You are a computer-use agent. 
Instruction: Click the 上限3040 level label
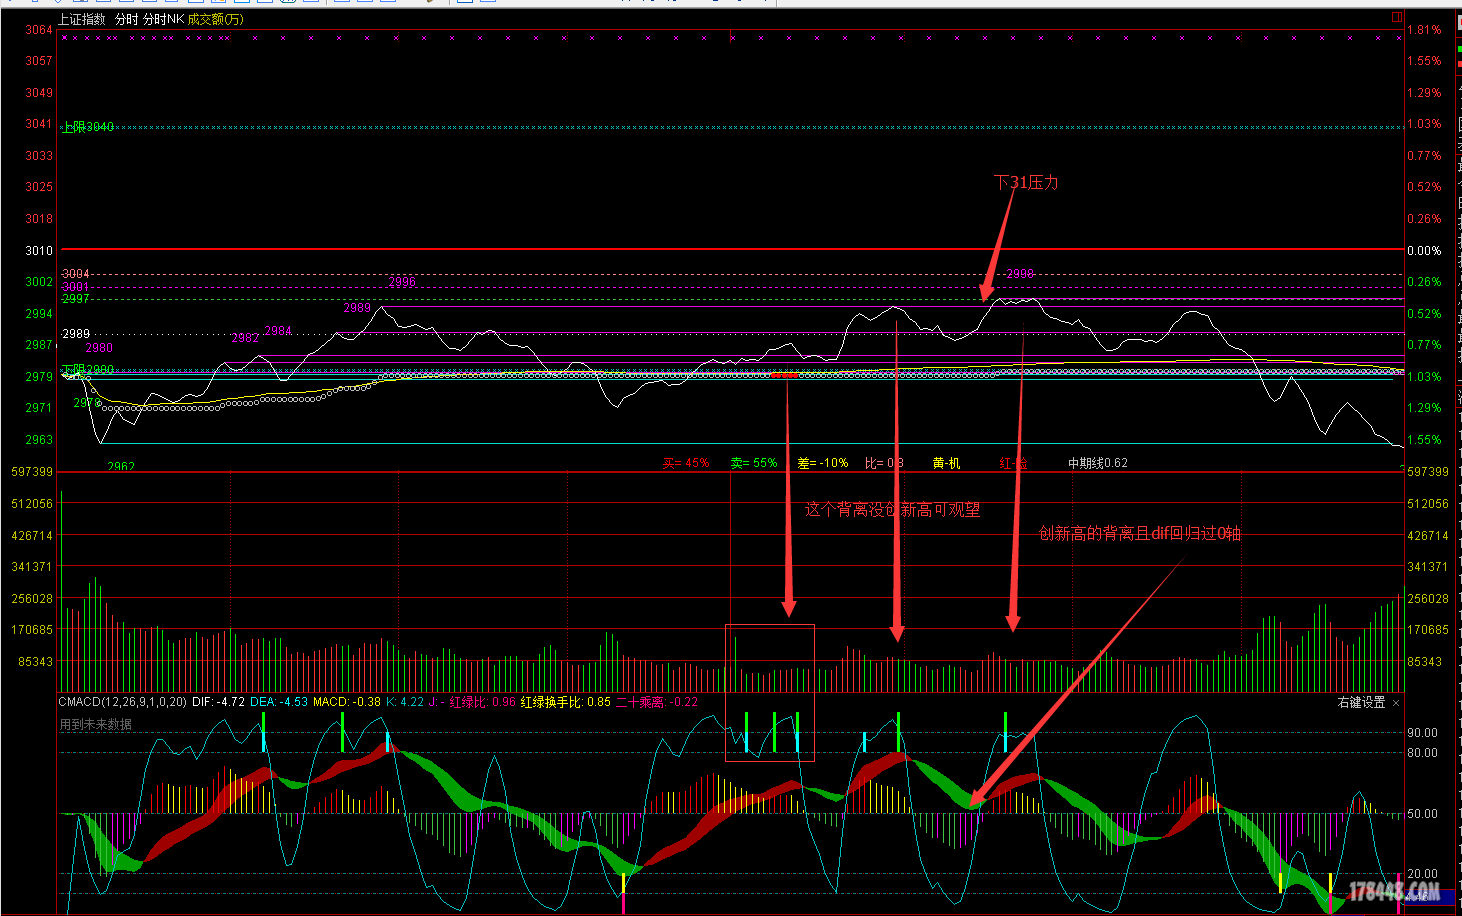(88, 127)
